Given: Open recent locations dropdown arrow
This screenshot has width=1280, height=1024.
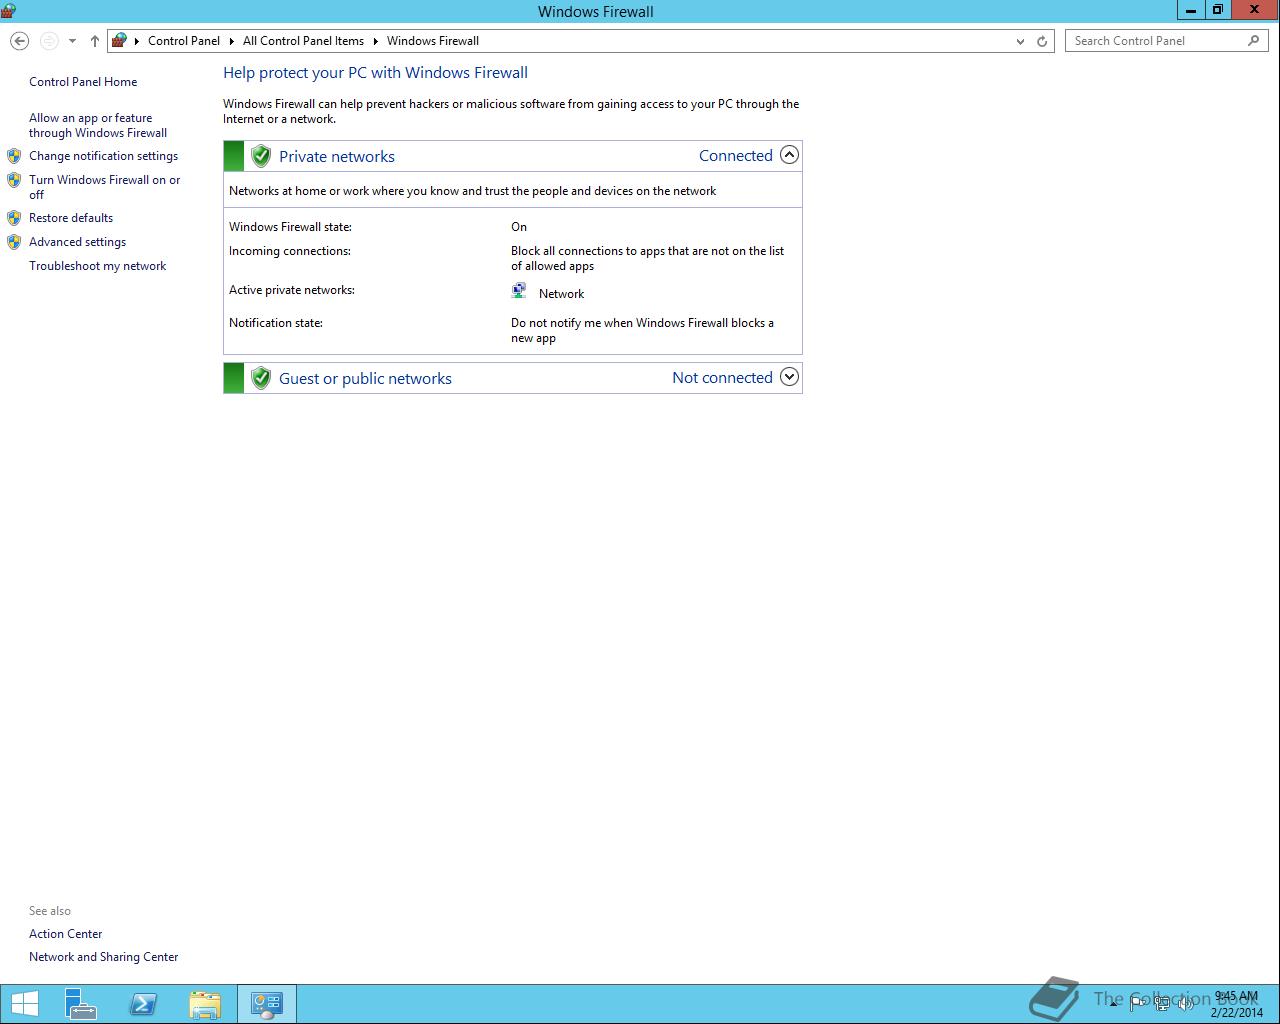Looking at the screenshot, I should (72, 41).
